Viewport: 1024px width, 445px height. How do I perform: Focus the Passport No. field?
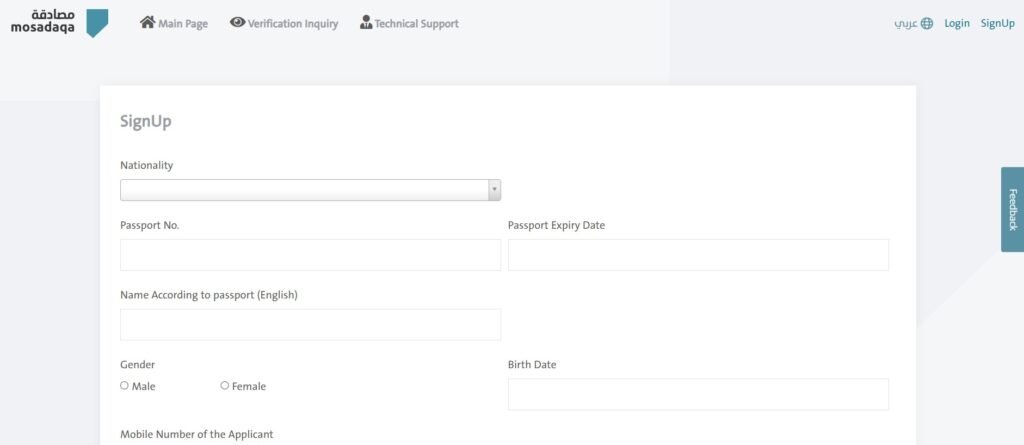tap(310, 255)
